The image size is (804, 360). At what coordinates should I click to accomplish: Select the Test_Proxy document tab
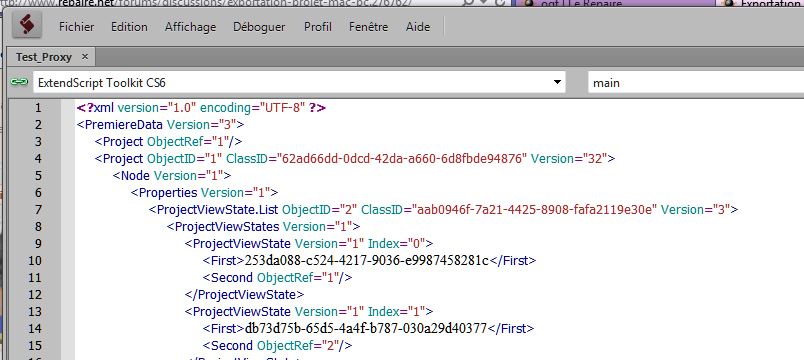pyautogui.click(x=44, y=57)
